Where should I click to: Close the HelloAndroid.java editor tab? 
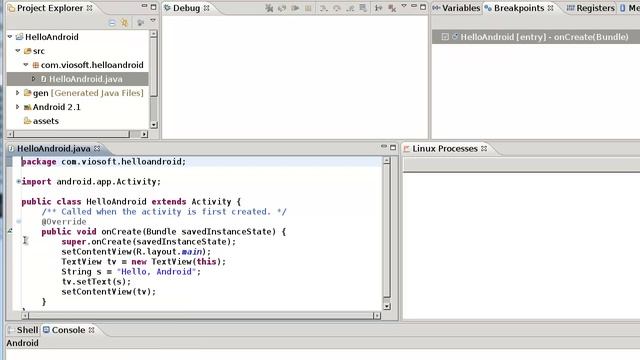[x=97, y=149]
